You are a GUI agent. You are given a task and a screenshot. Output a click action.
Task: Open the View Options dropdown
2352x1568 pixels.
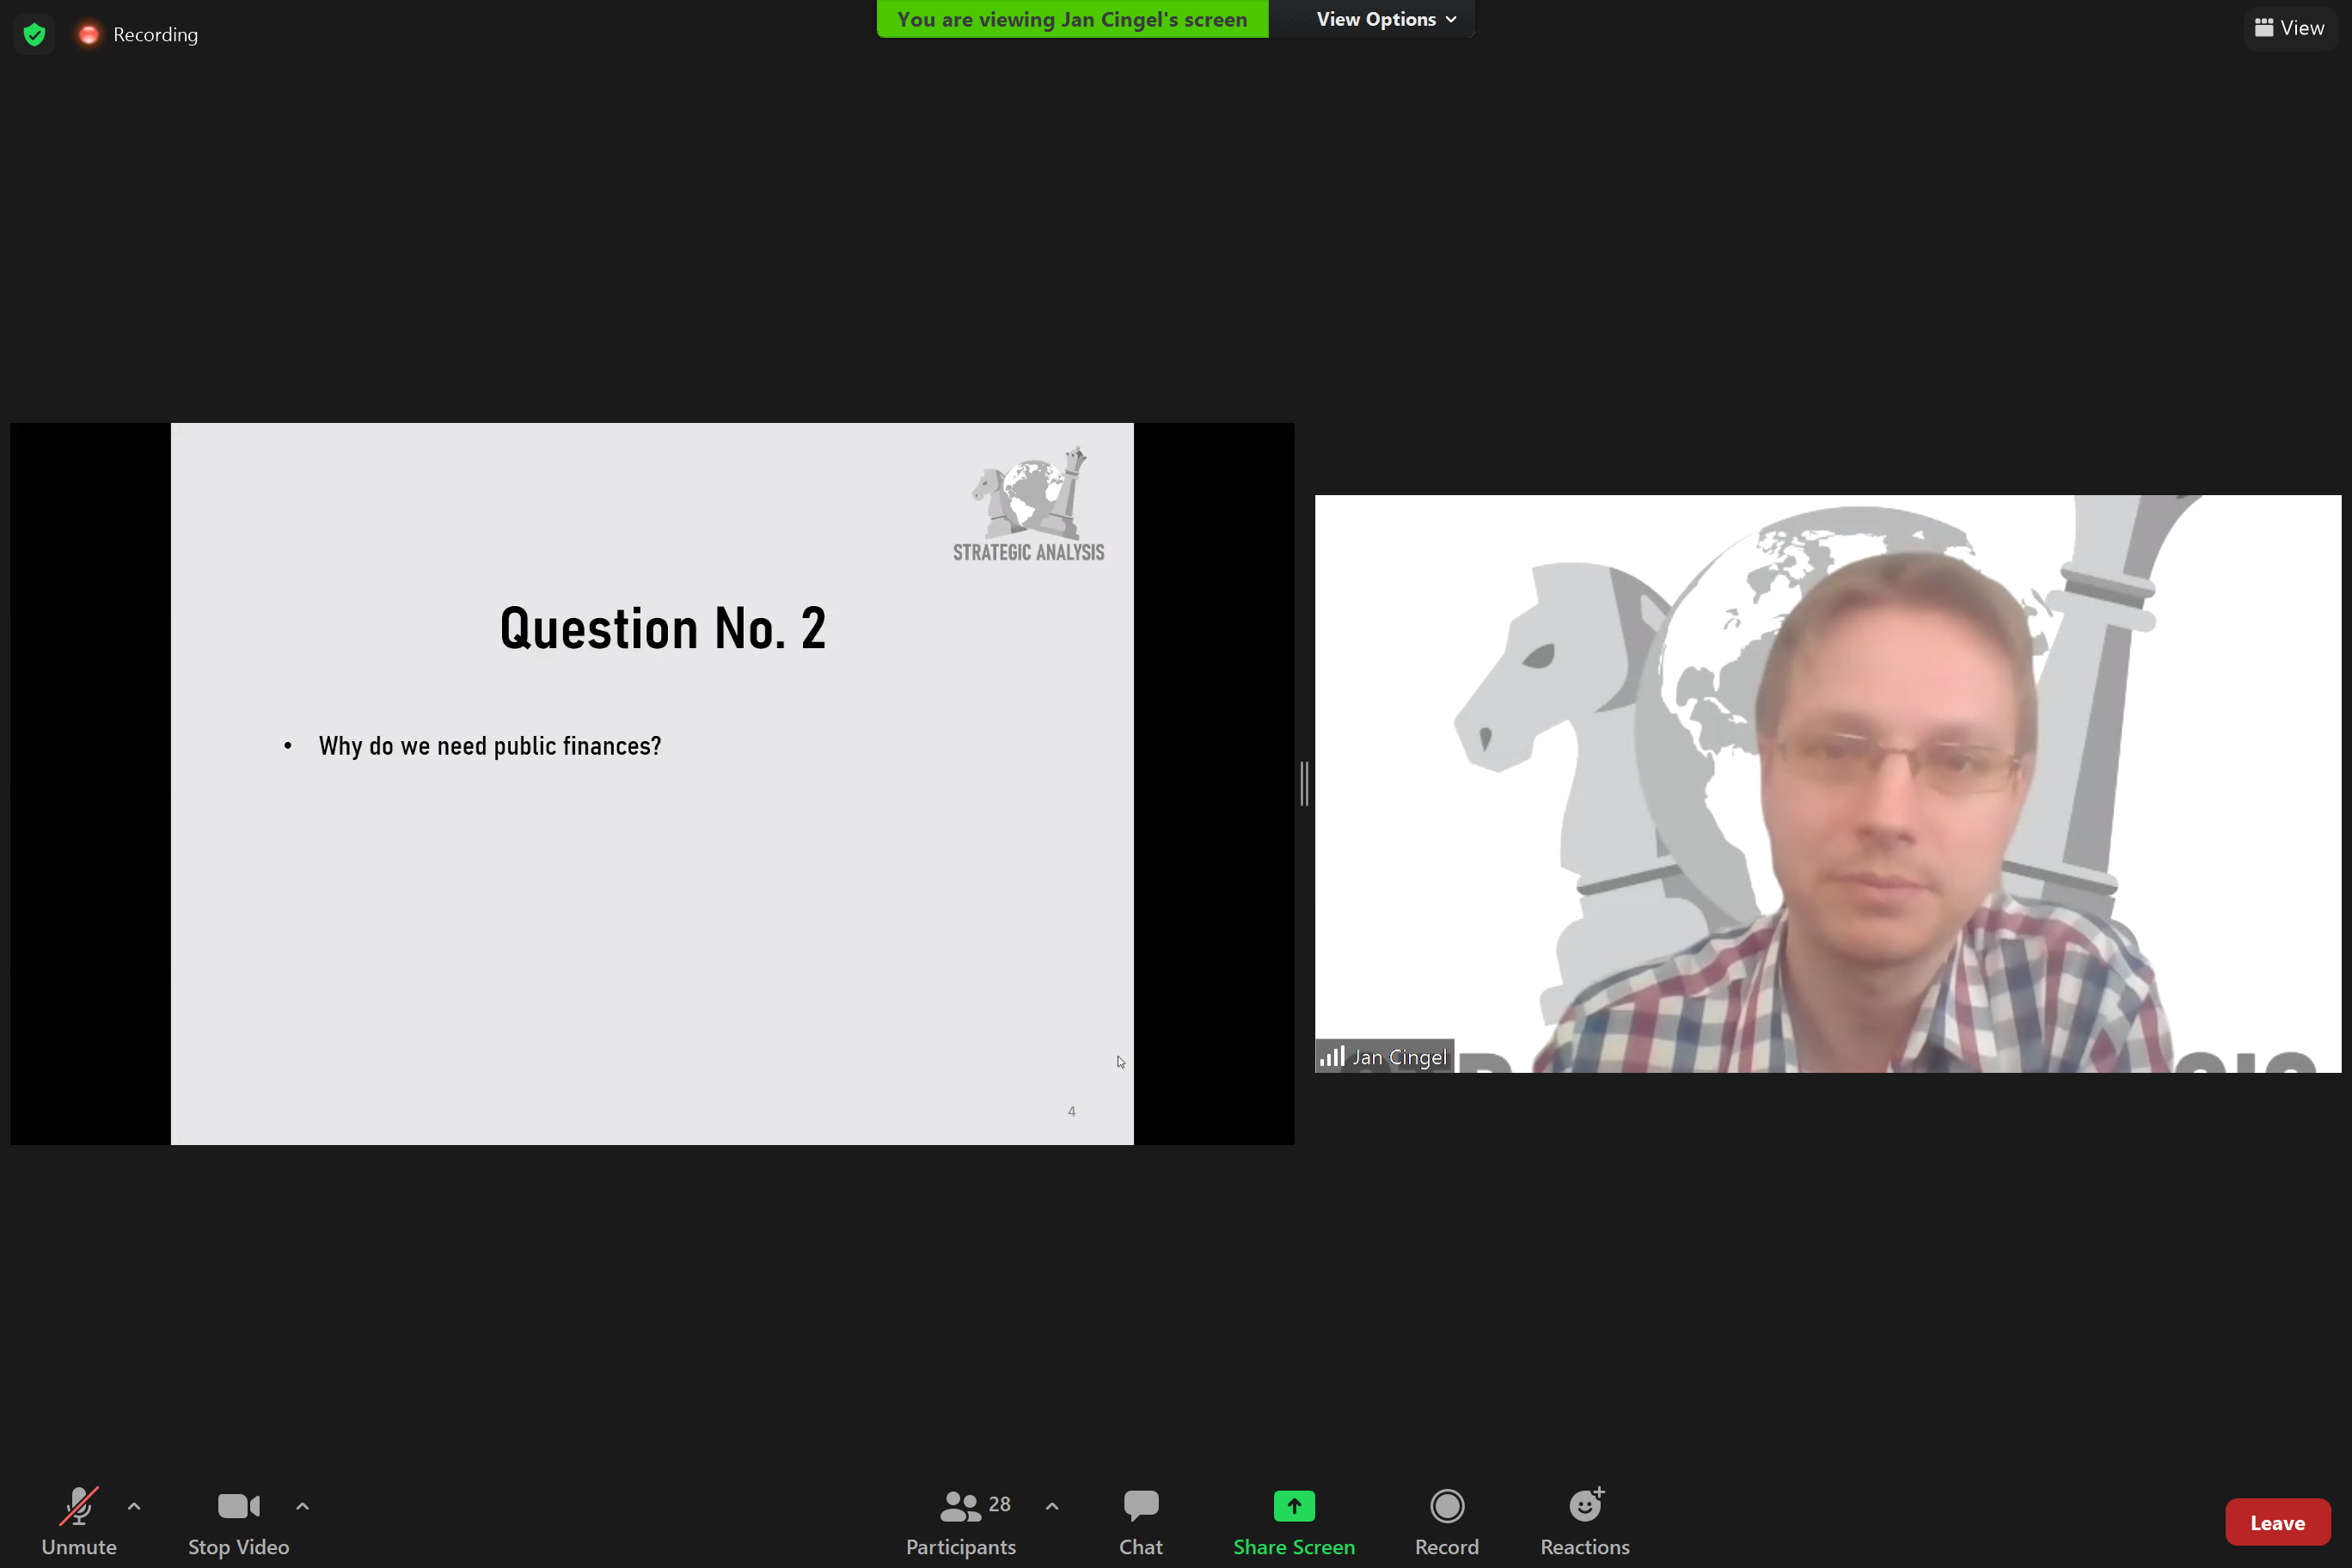[x=1385, y=19]
